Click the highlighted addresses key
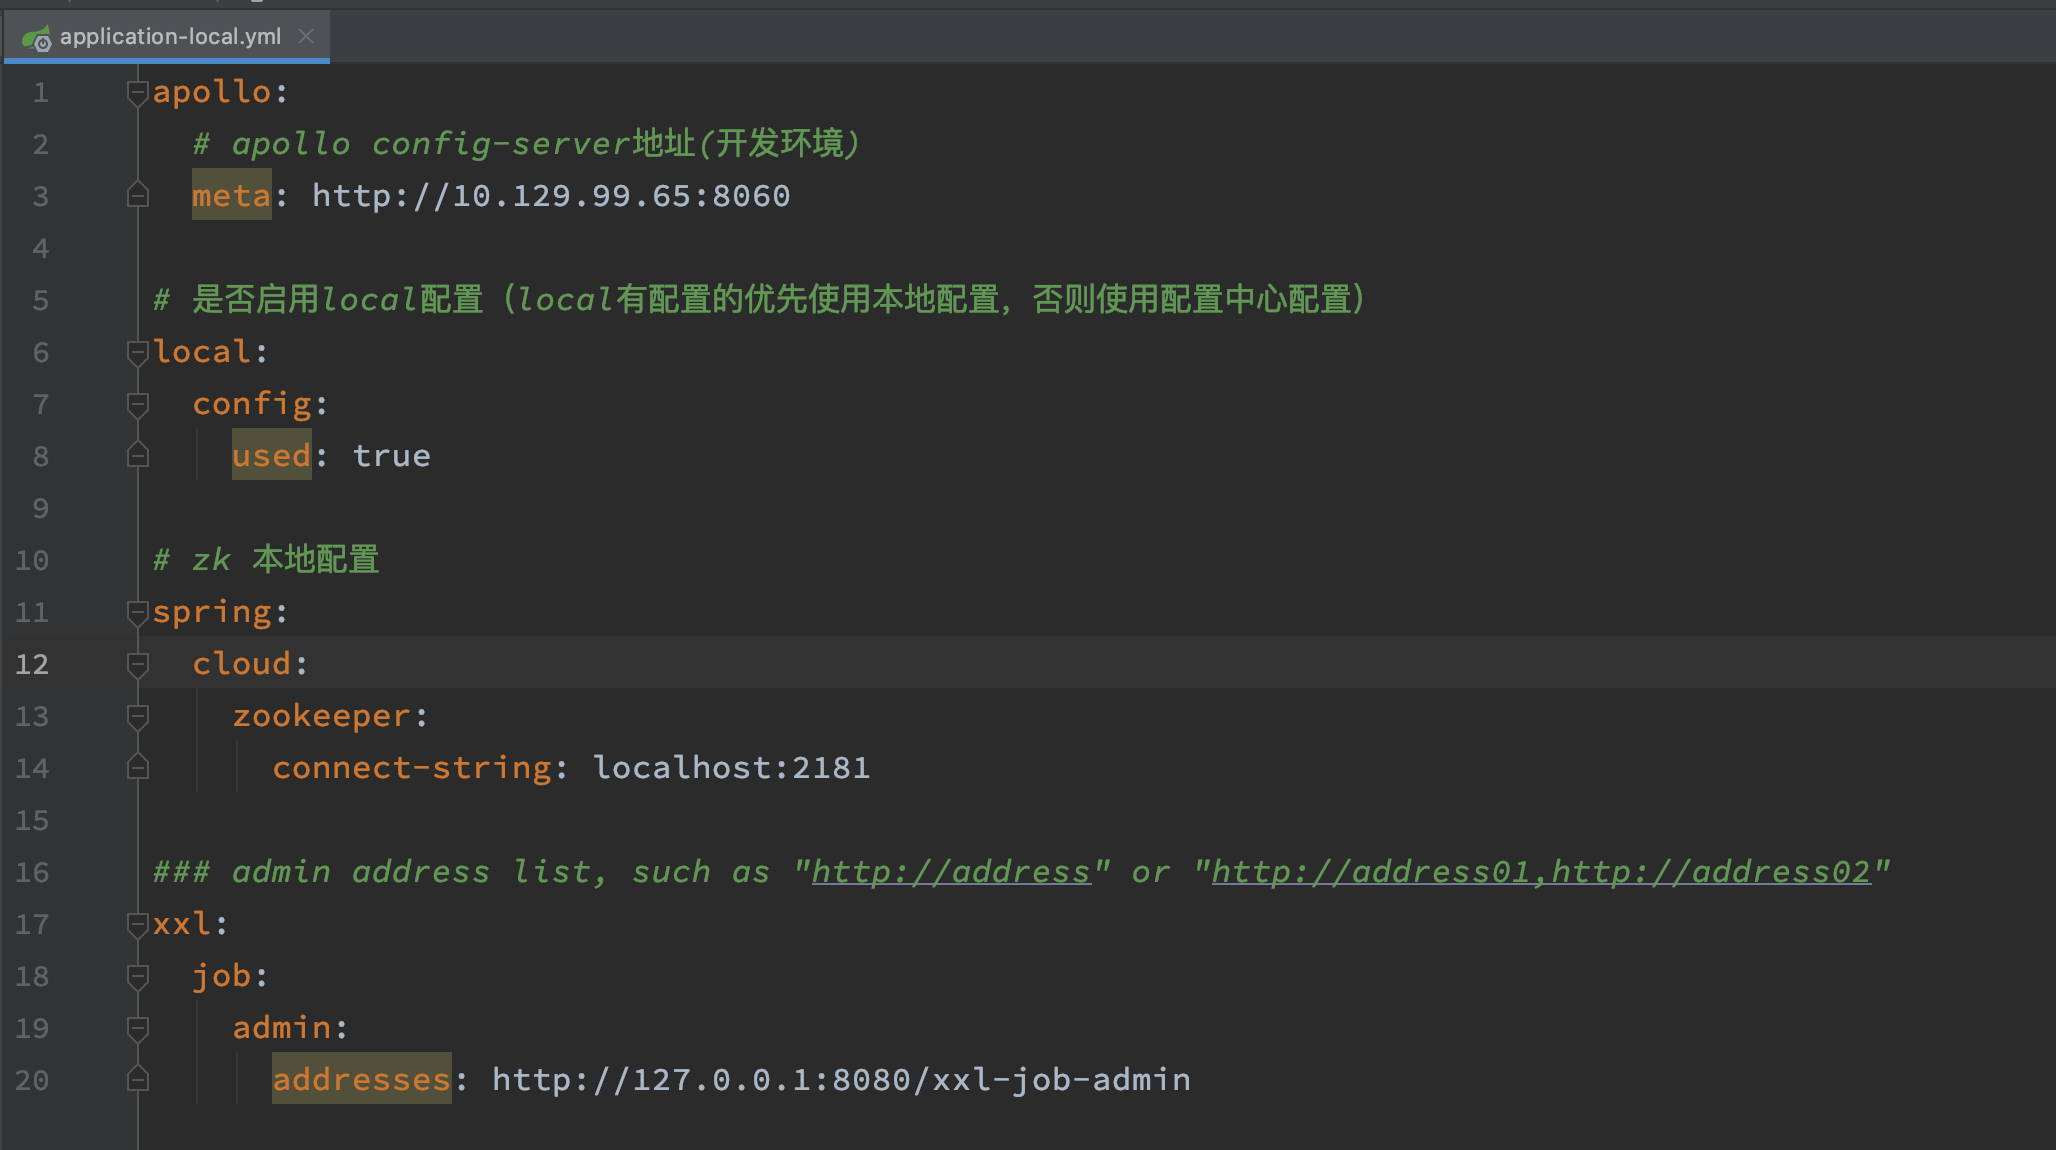 click(361, 1080)
